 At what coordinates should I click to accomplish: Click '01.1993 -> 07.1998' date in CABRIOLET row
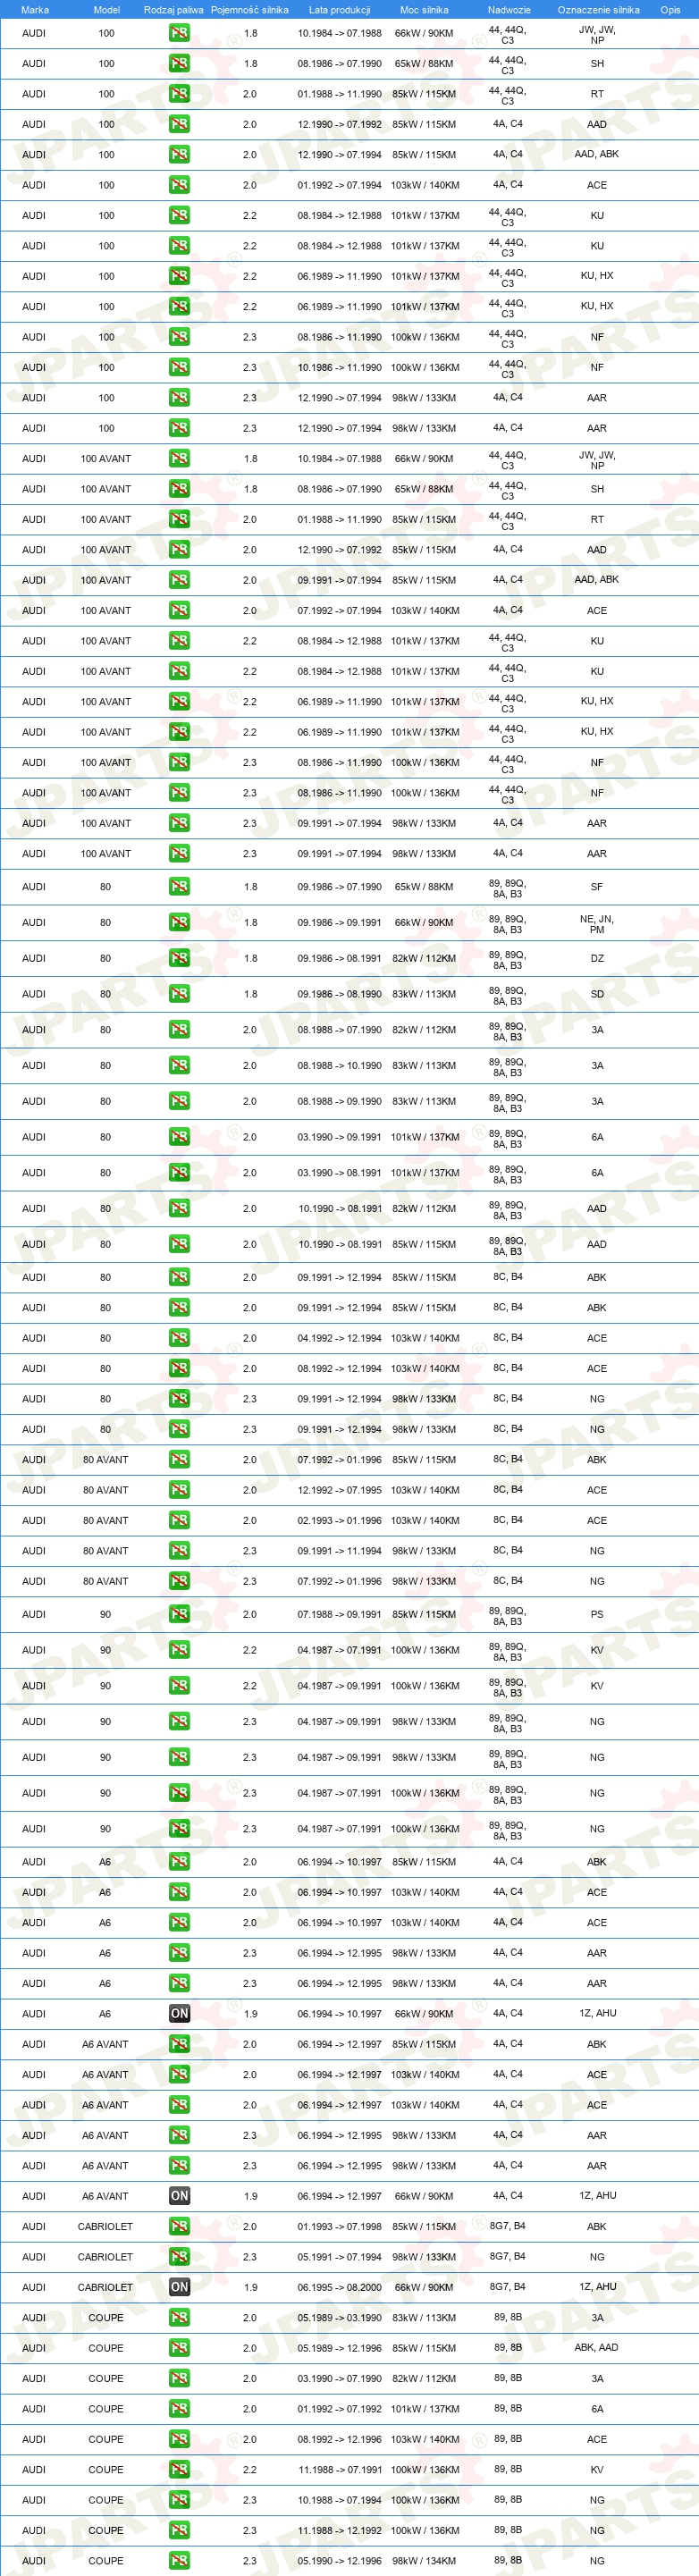coord(339,2227)
